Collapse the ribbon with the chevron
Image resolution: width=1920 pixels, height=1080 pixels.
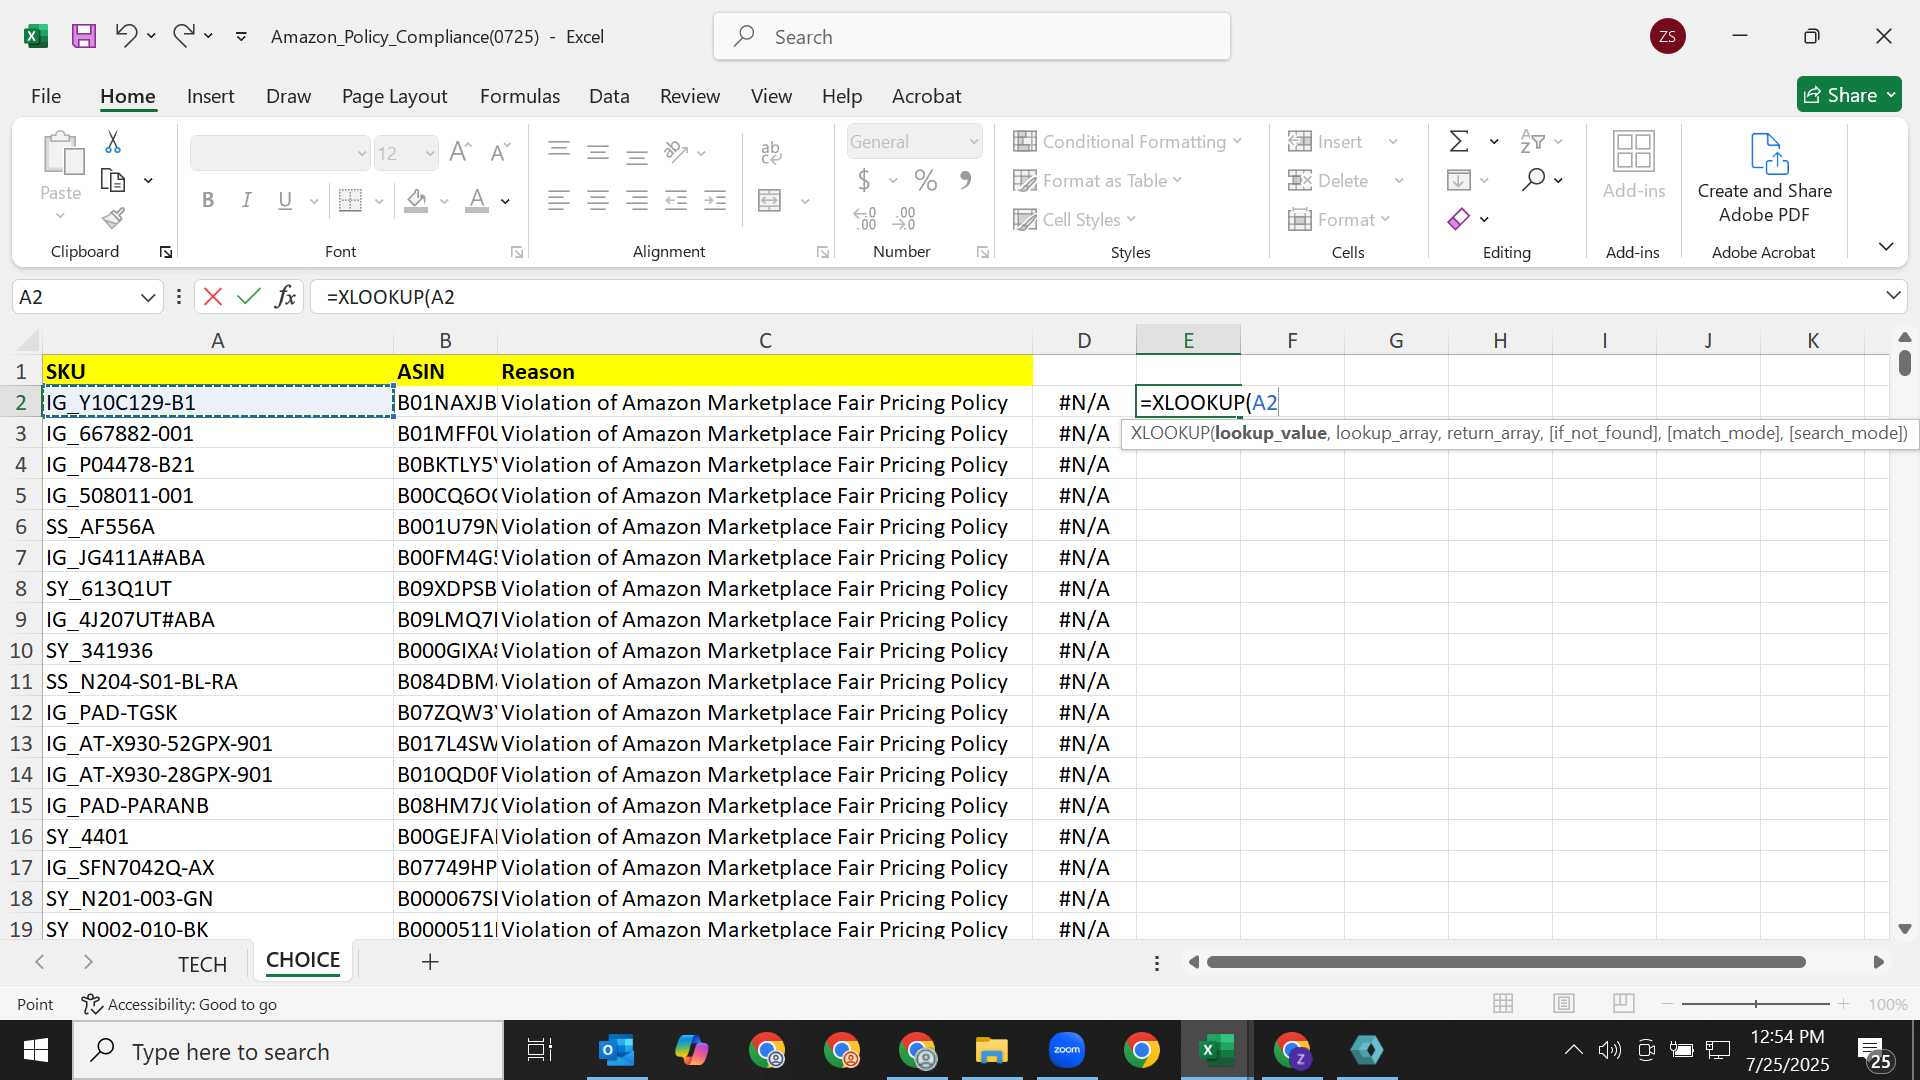coord(1886,246)
